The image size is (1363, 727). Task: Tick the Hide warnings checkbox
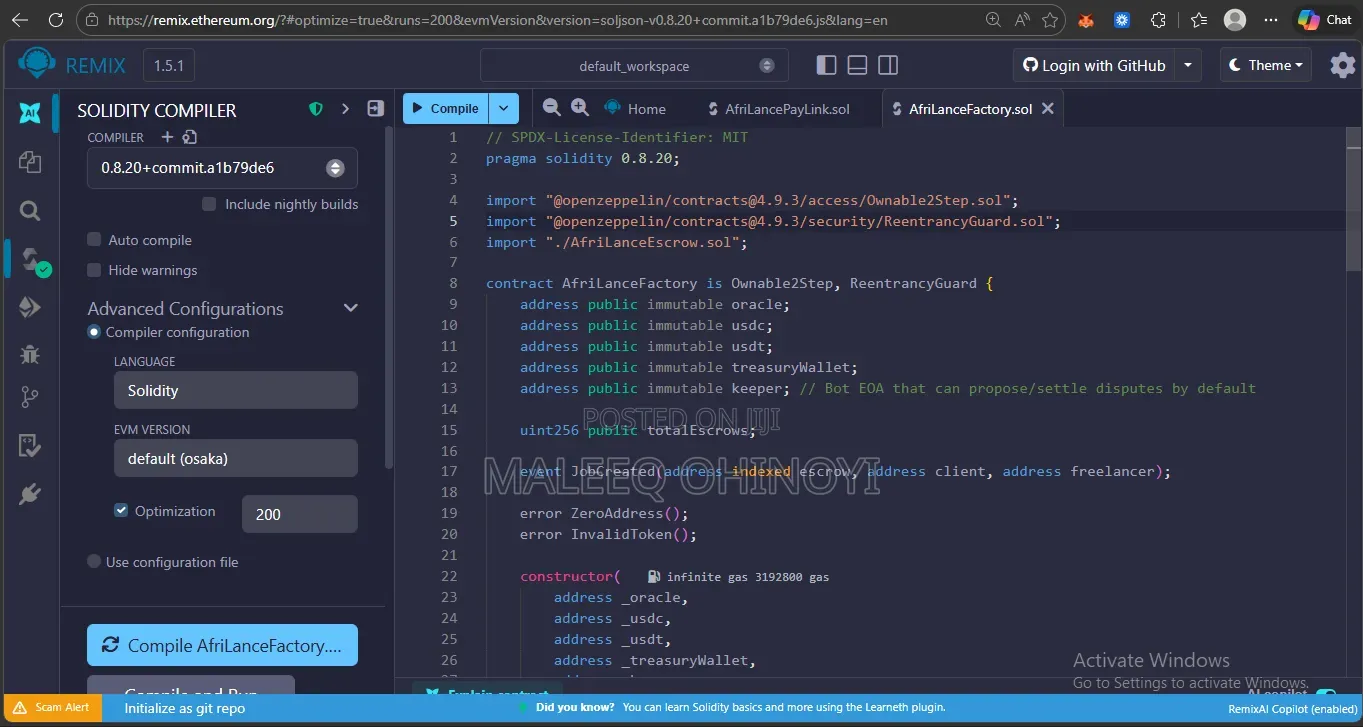click(x=94, y=270)
